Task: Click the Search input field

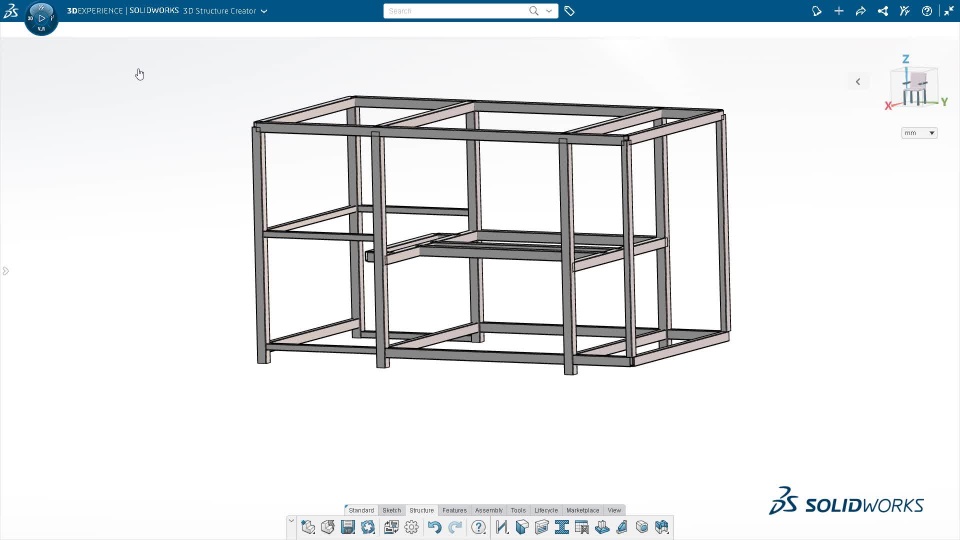Action: pyautogui.click(x=456, y=11)
